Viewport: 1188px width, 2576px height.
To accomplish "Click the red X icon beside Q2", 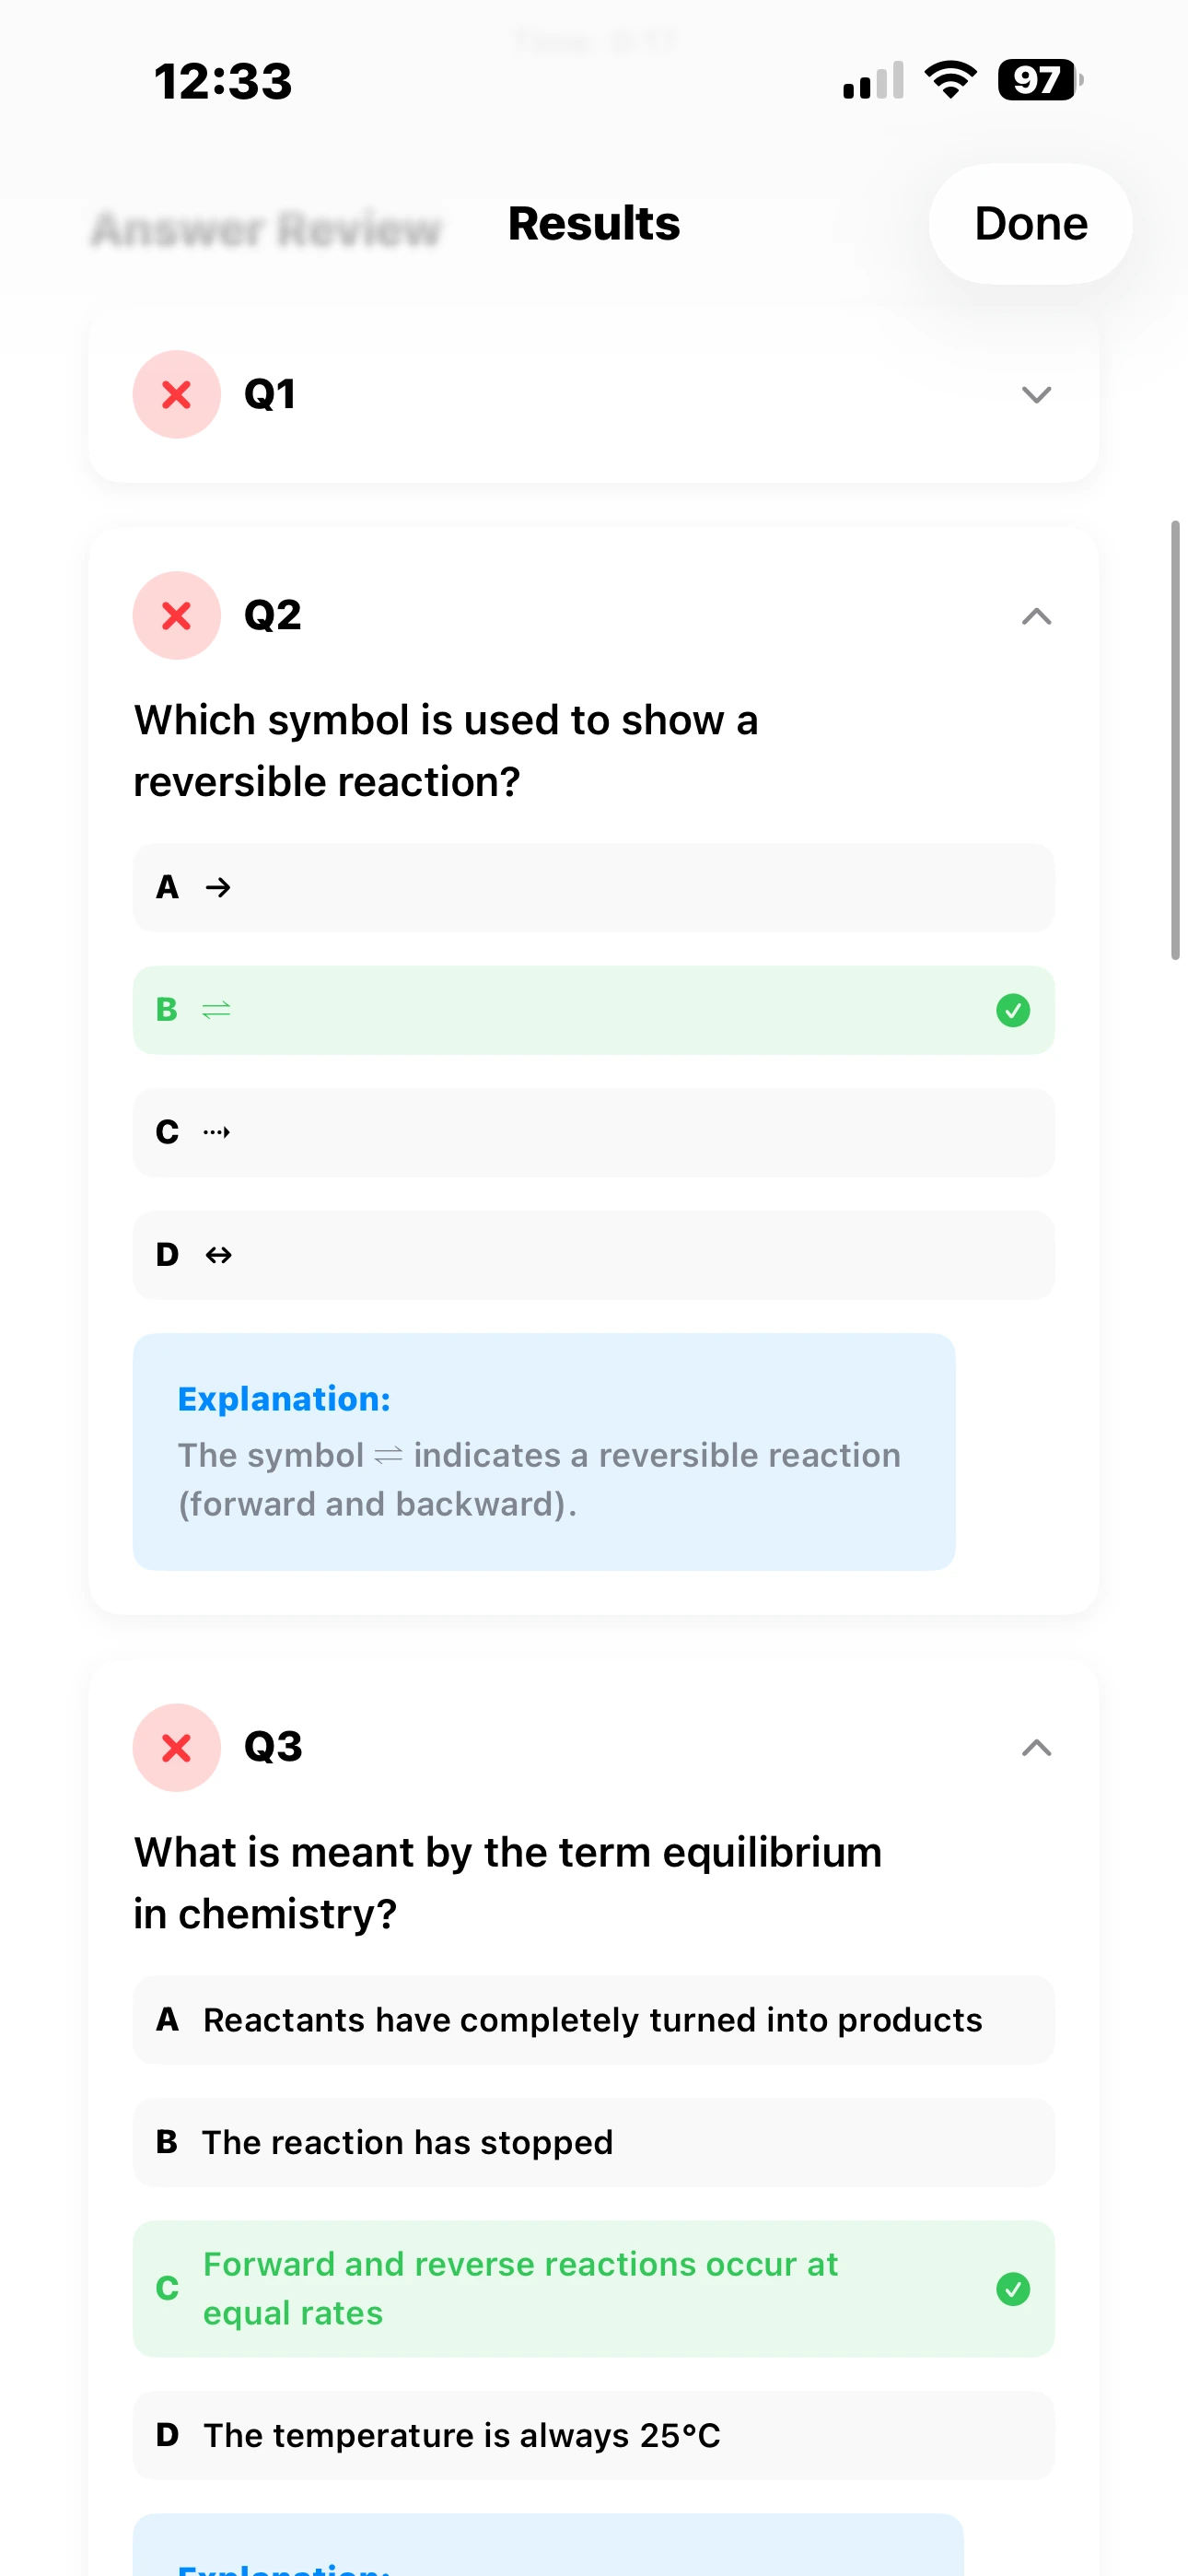I will click(x=176, y=616).
